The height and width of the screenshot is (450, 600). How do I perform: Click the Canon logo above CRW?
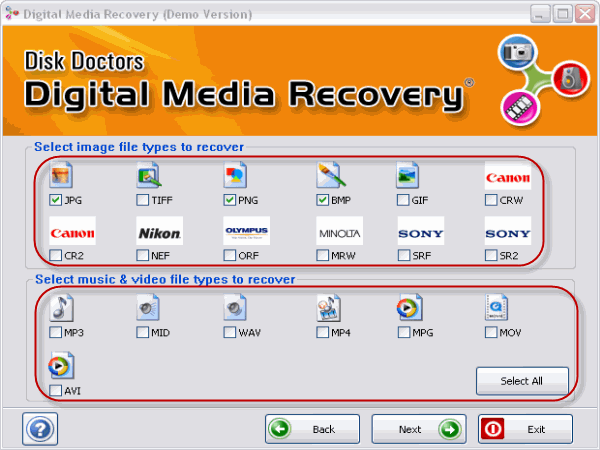(x=508, y=176)
